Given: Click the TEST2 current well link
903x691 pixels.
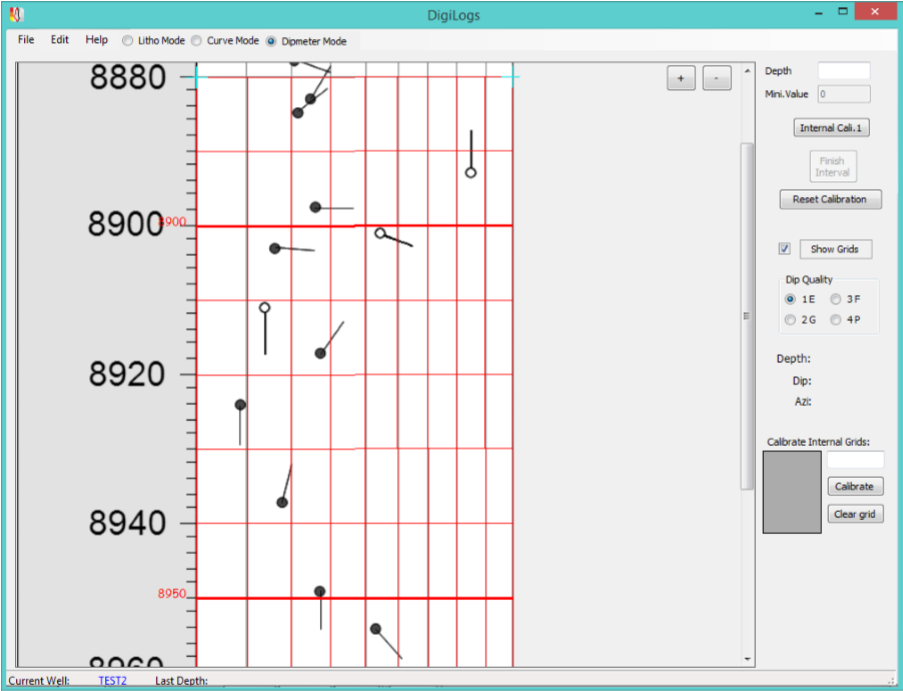Looking at the screenshot, I should (112, 681).
